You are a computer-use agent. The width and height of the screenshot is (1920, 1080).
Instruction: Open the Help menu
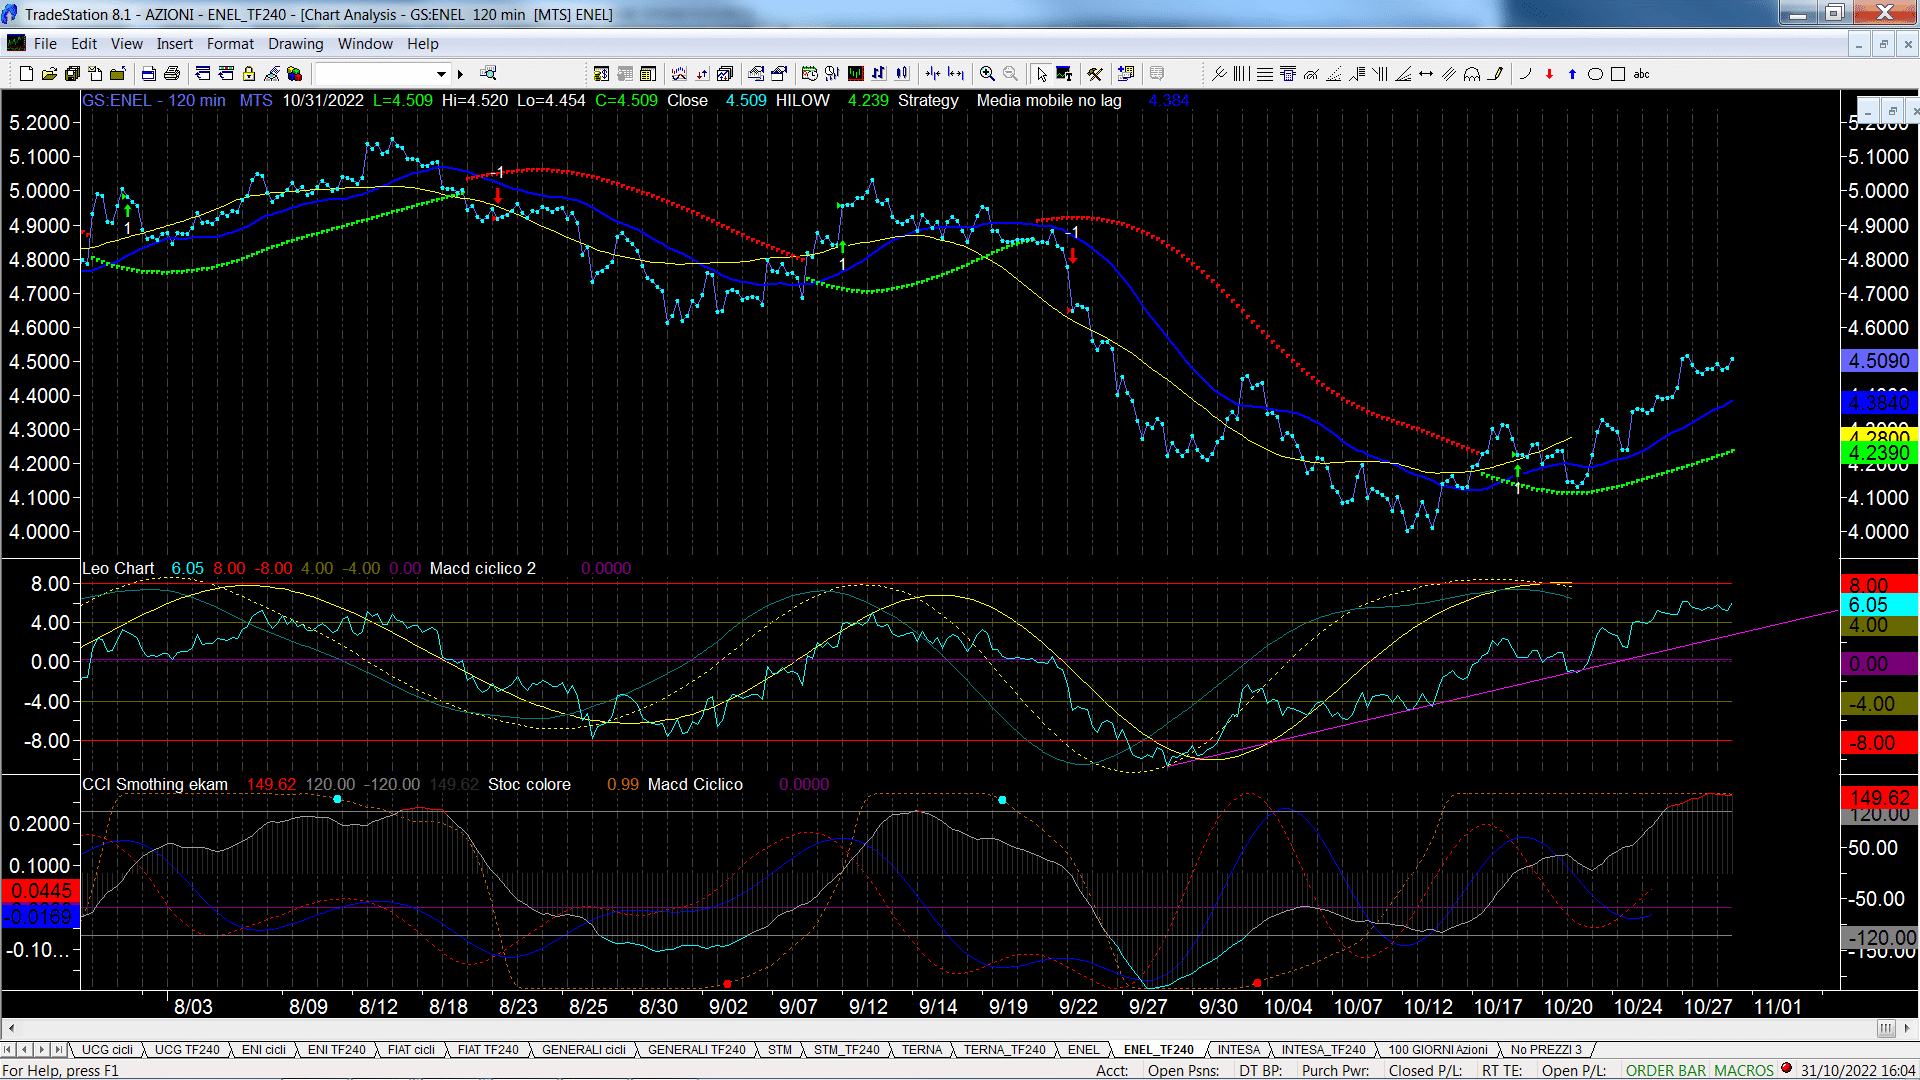[x=423, y=44]
